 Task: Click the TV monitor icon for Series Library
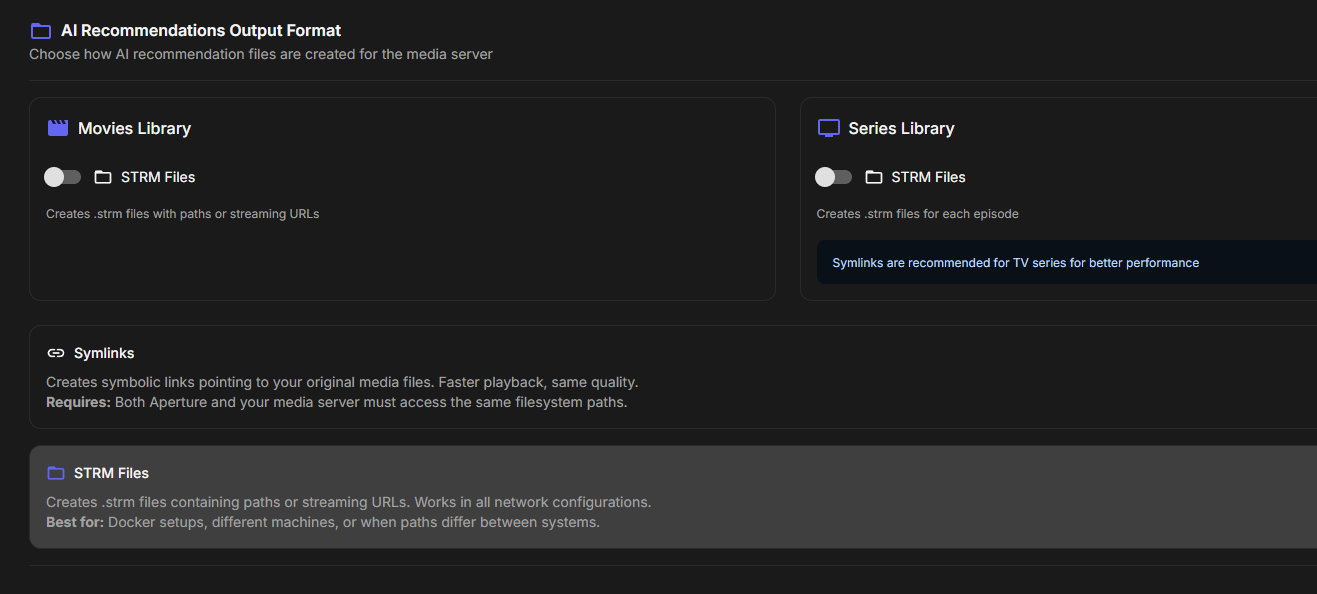tap(828, 128)
